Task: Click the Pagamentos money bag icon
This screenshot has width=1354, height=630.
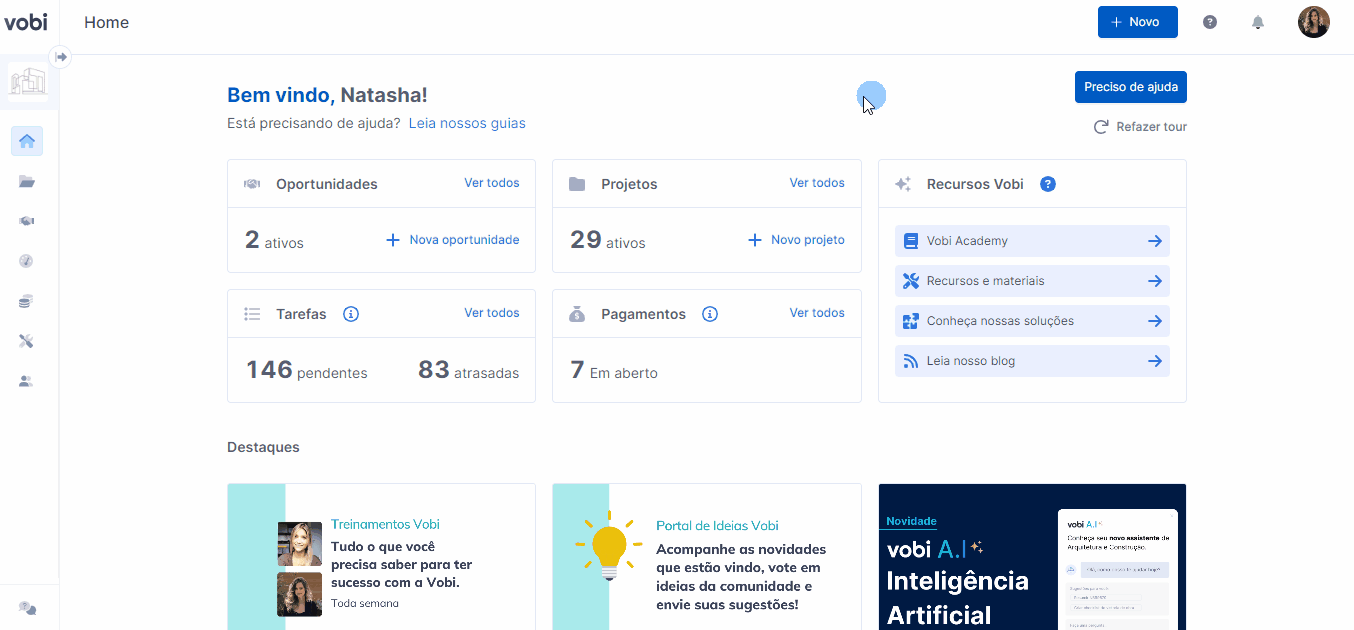Action: (x=577, y=314)
